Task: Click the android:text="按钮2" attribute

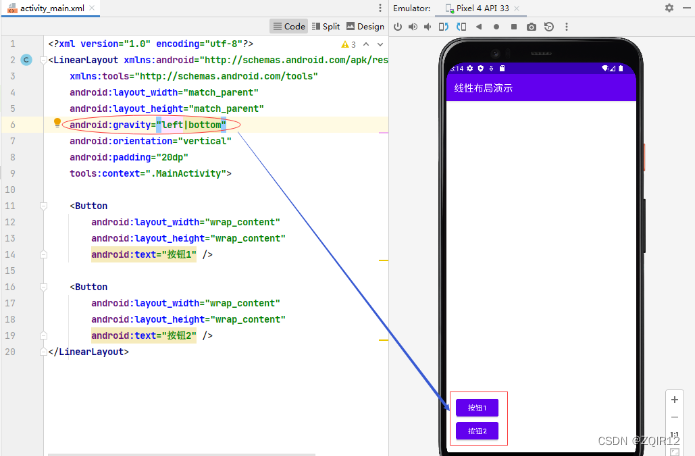Action: pyautogui.click(x=144, y=335)
